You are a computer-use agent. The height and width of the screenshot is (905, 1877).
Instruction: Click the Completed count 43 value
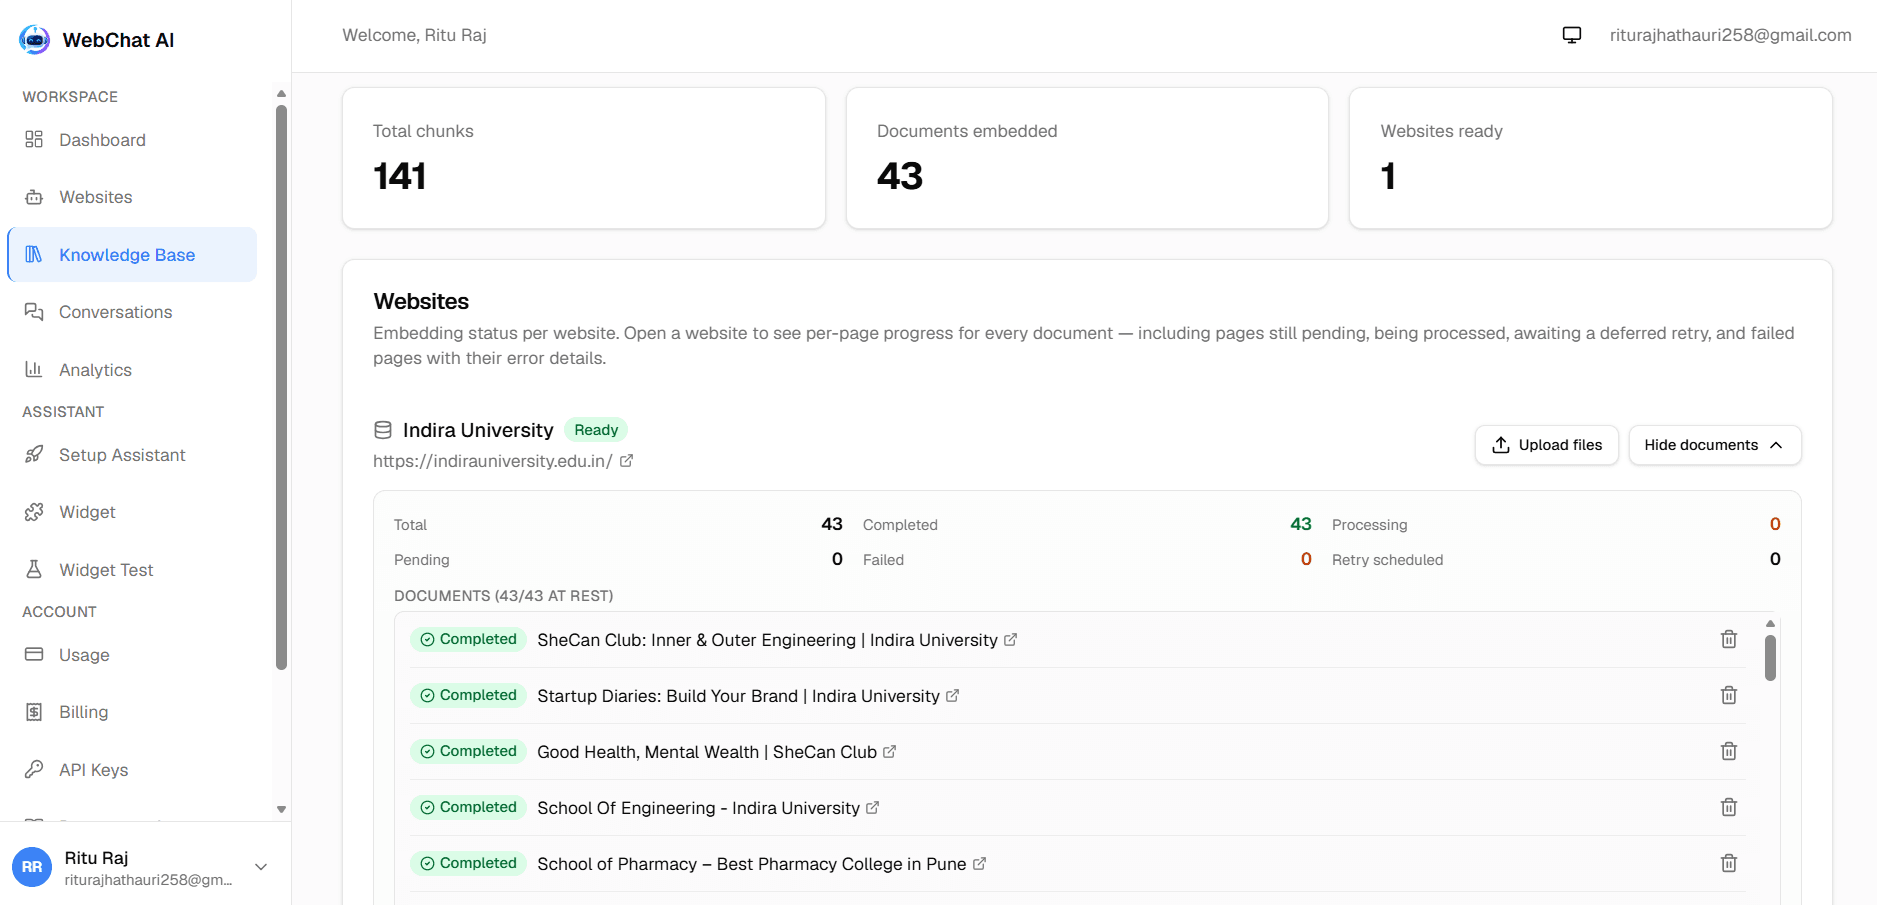click(1300, 524)
